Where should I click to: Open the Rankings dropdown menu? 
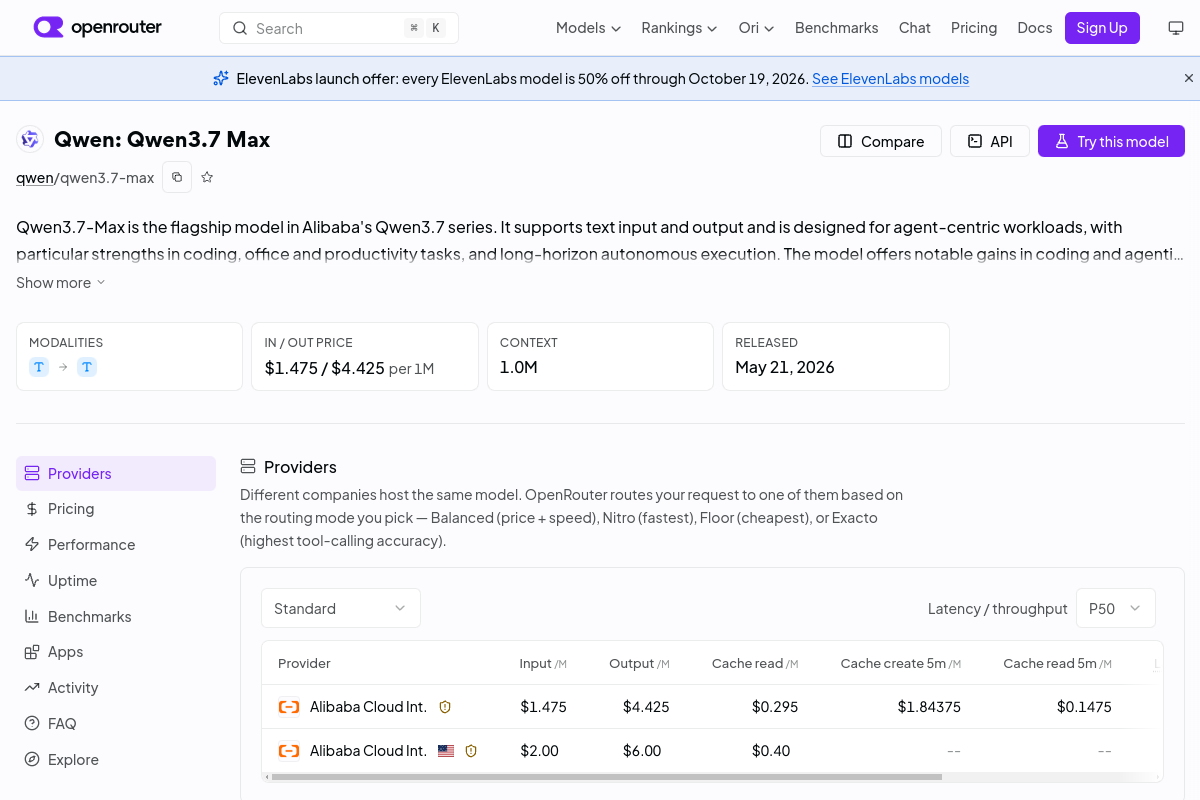[x=679, y=28]
